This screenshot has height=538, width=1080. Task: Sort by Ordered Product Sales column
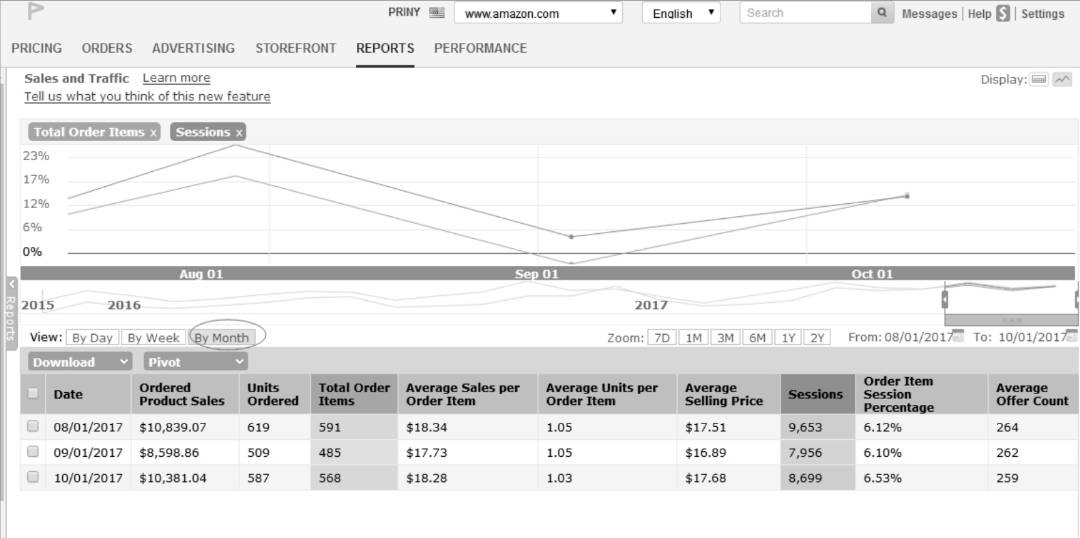click(185, 394)
